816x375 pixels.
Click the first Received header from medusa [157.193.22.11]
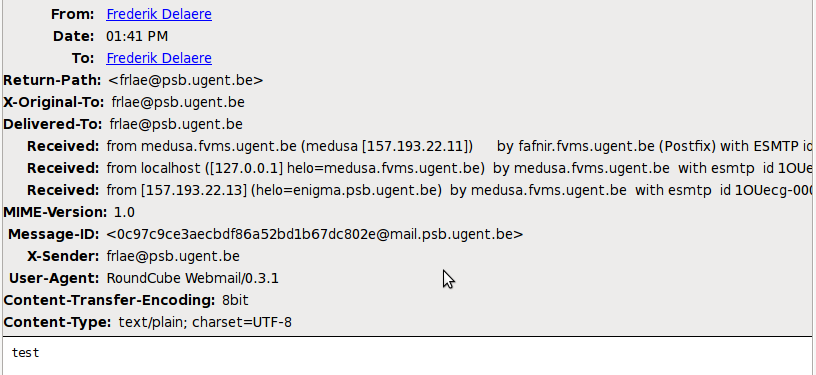459,146
